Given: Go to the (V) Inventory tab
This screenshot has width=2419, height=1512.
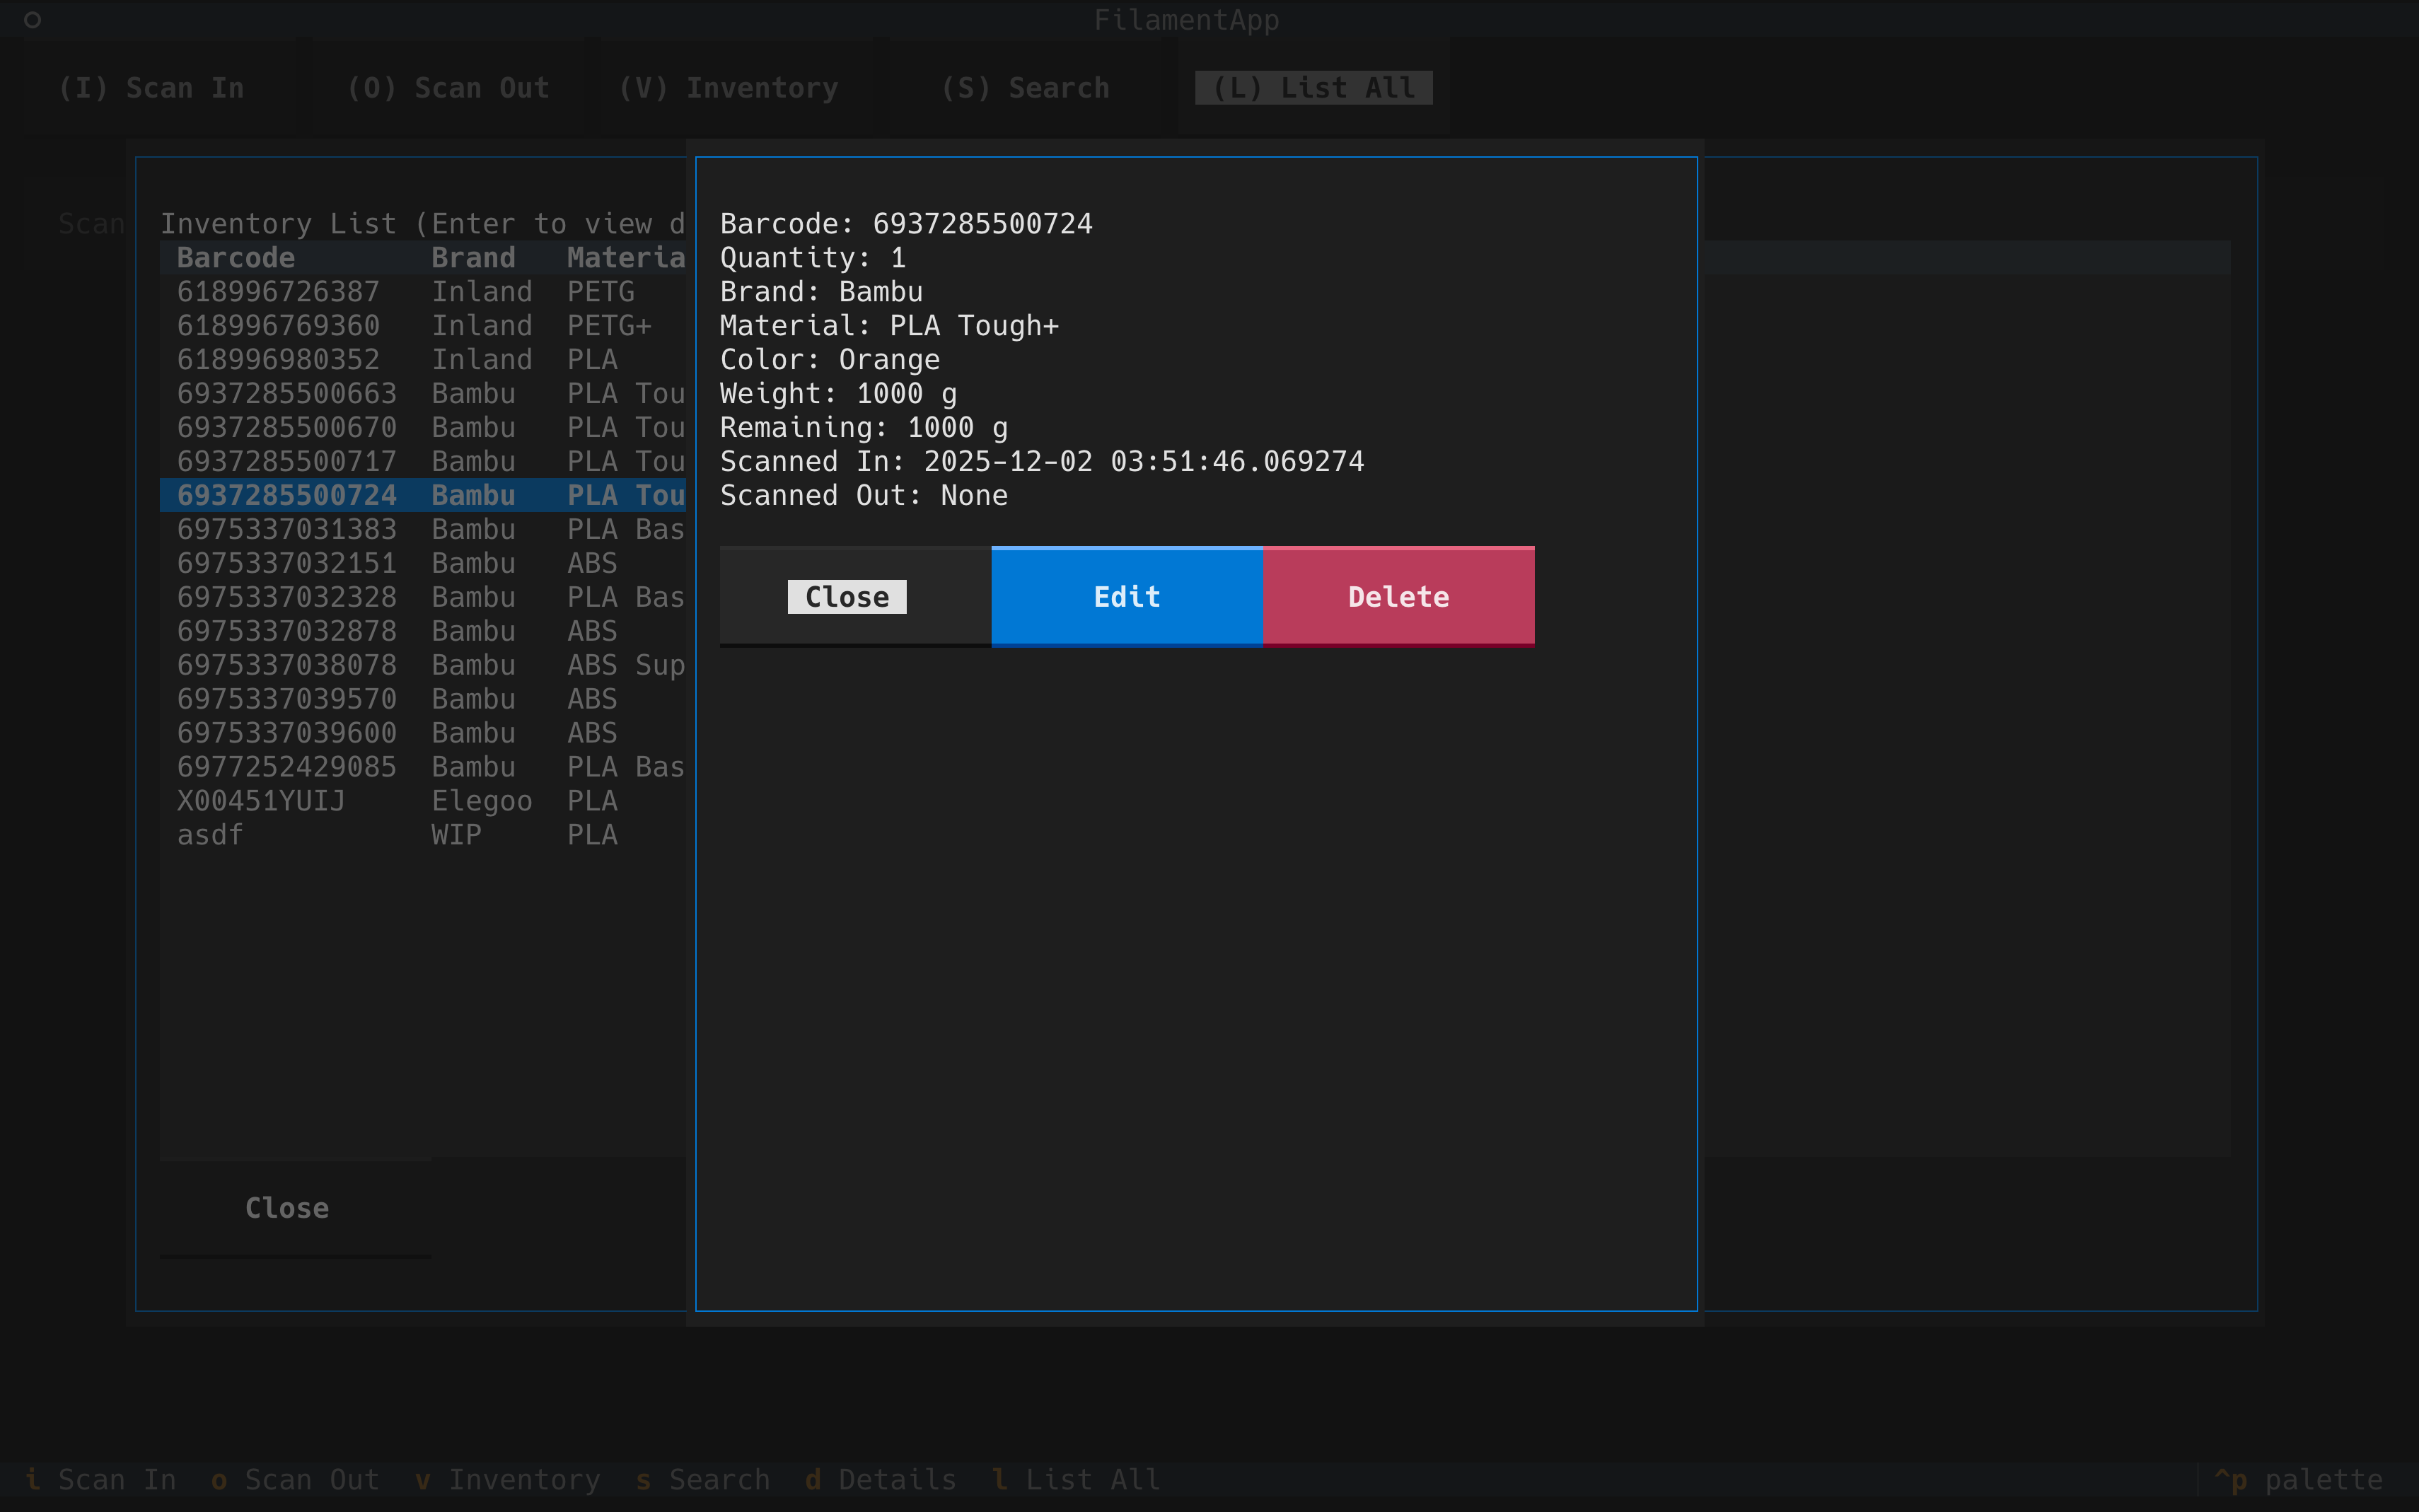Looking at the screenshot, I should (728, 88).
